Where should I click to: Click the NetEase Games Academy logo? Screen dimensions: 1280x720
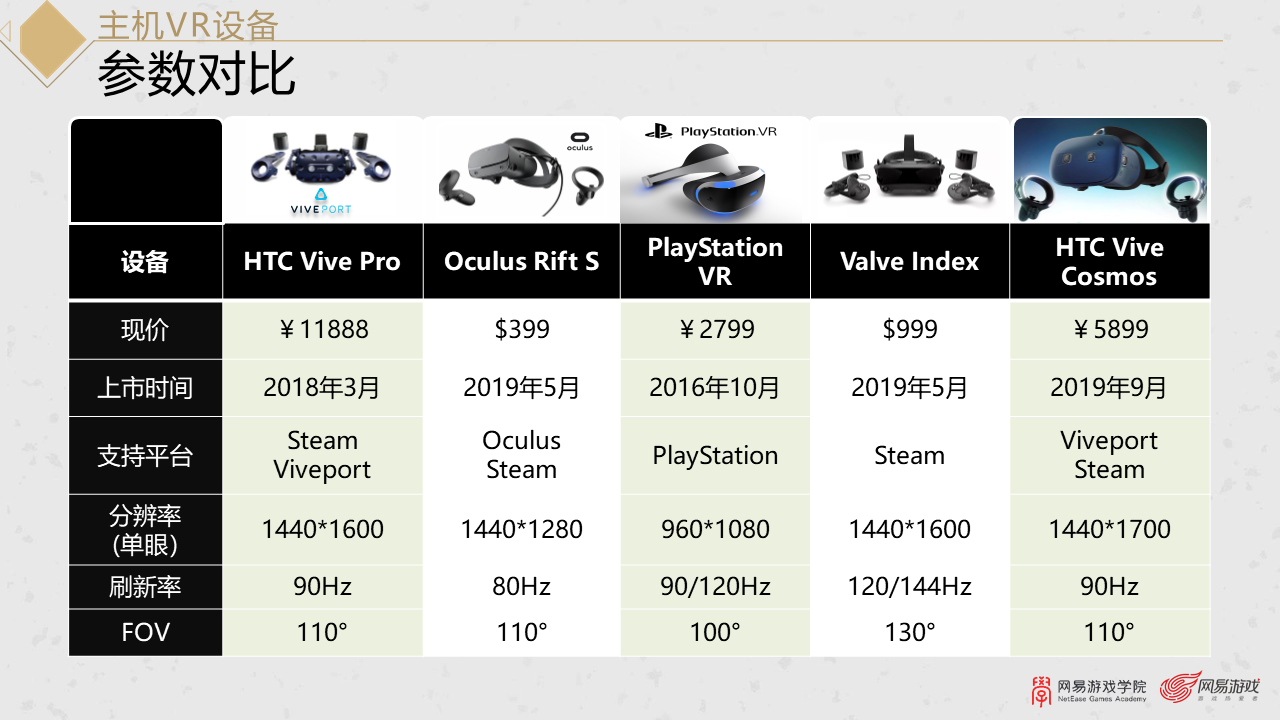(x=1088, y=689)
